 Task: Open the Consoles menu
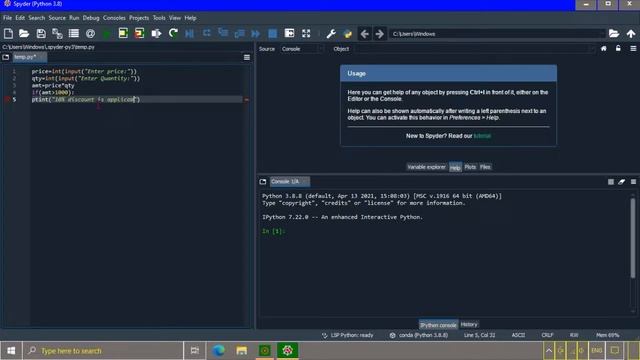(x=114, y=18)
